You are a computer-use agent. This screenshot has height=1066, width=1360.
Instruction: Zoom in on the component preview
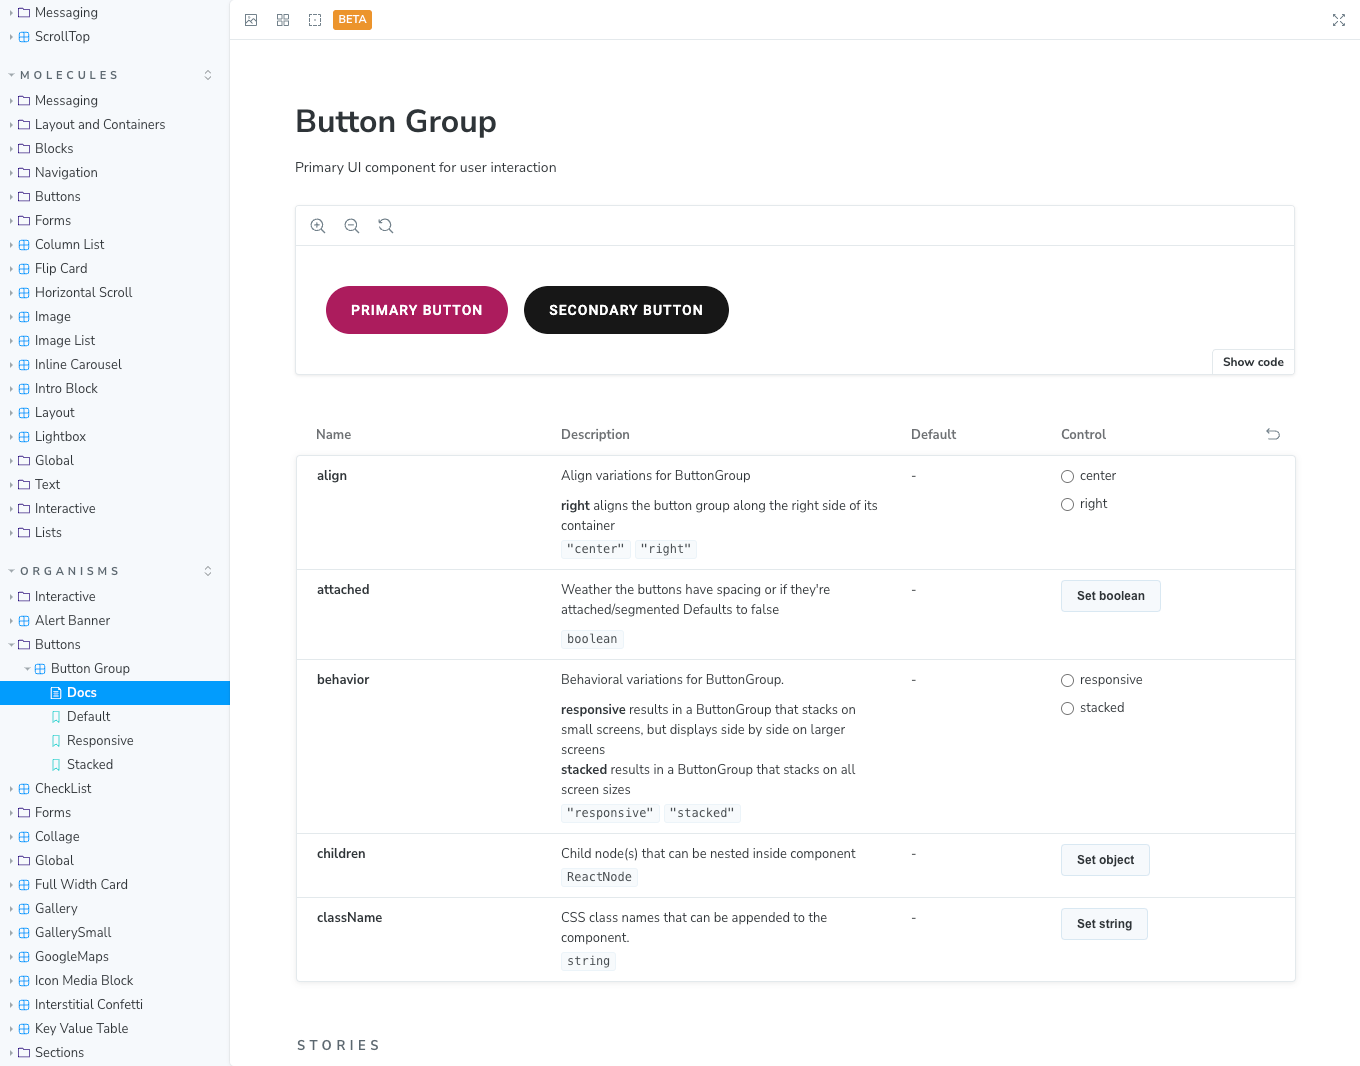pyautogui.click(x=318, y=225)
